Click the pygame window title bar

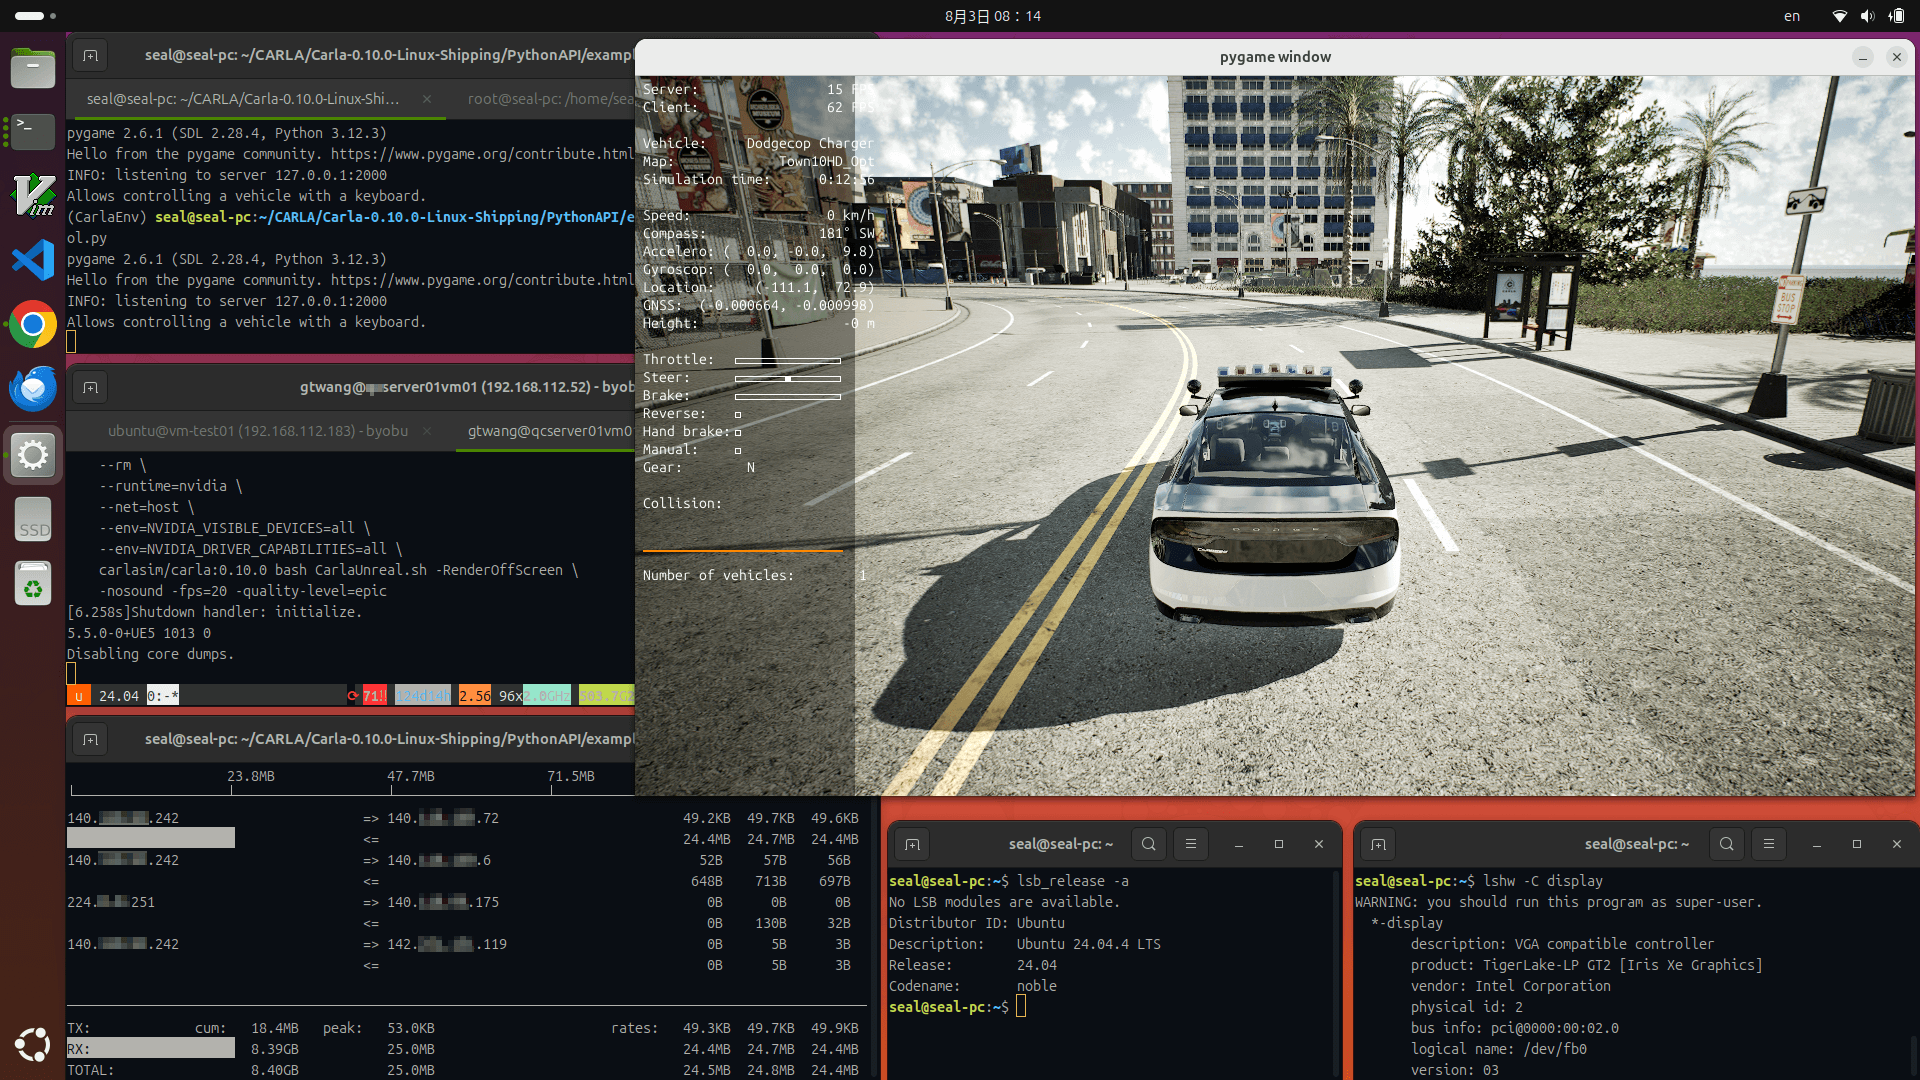pyautogui.click(x=1275, y=57)
